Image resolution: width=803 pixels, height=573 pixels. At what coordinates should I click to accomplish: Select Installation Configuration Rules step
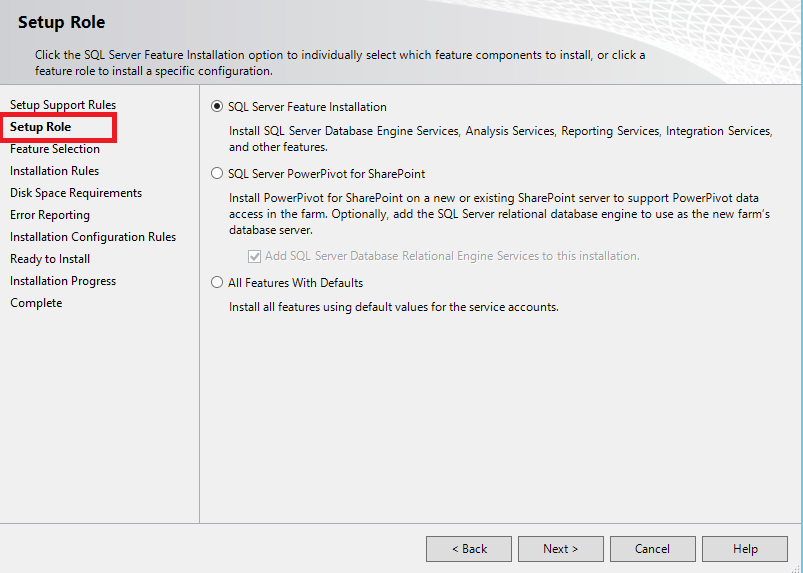point(93,237)
